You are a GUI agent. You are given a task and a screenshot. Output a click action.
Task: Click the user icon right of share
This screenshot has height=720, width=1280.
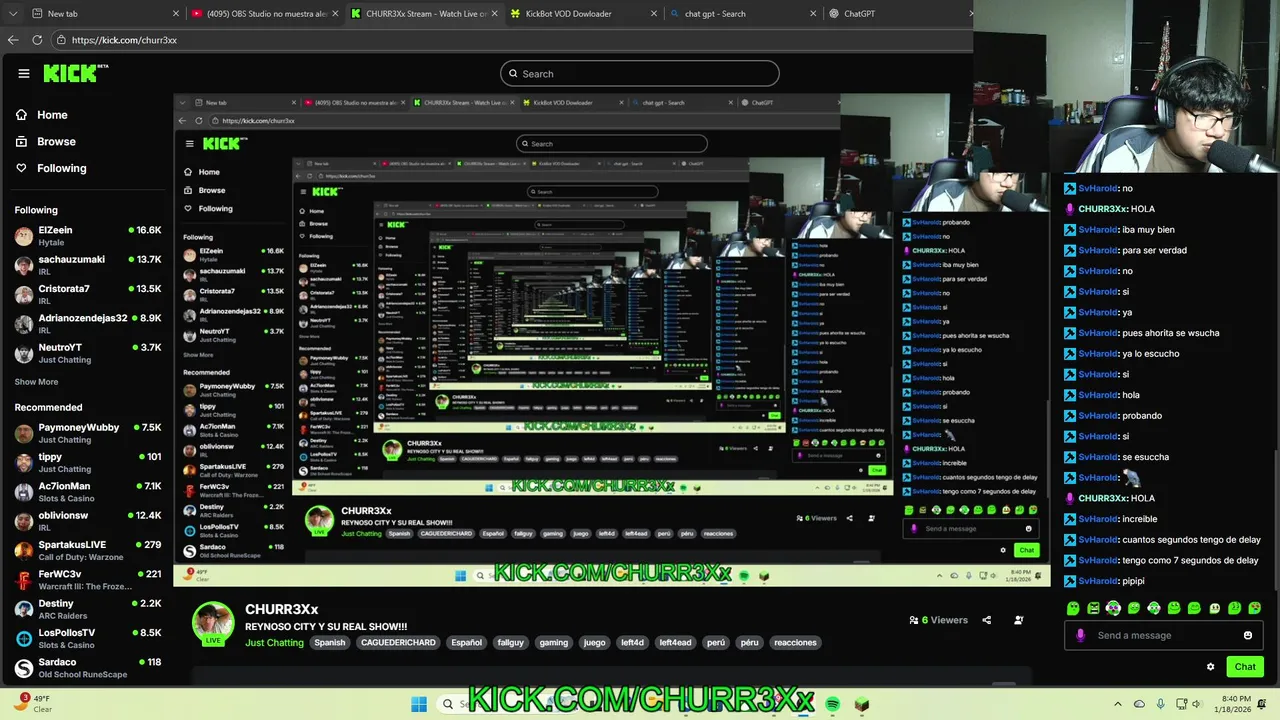point(1018,620)
